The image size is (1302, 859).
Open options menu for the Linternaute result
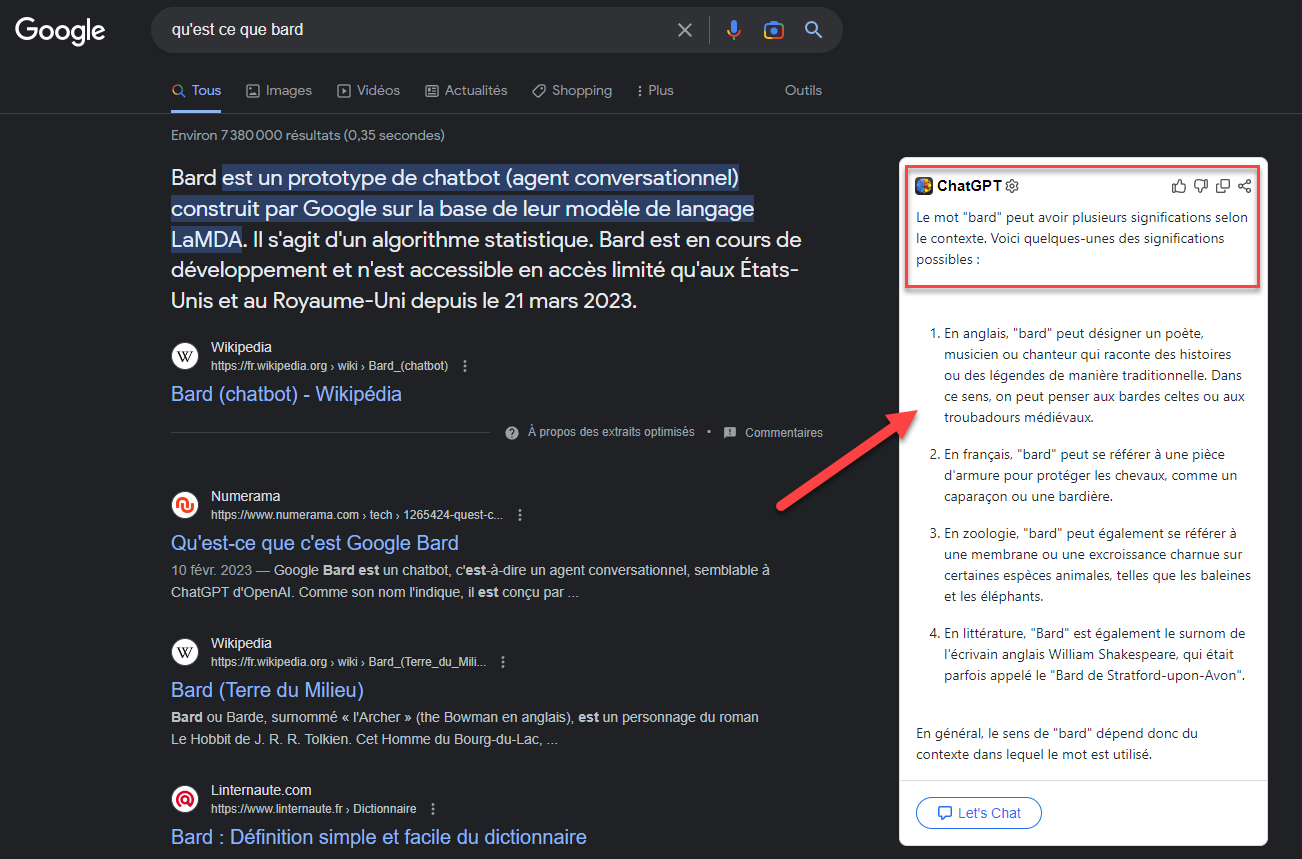(x=433, y=809)
